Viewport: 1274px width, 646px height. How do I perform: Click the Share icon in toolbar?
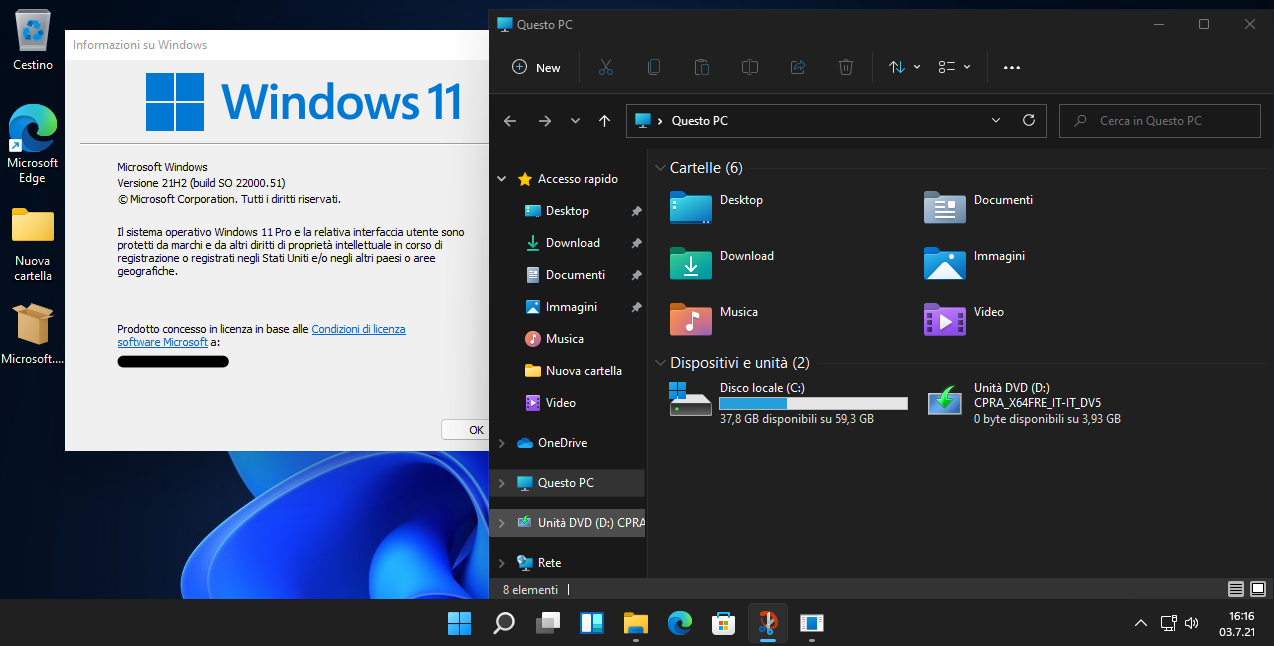[797, 67]
